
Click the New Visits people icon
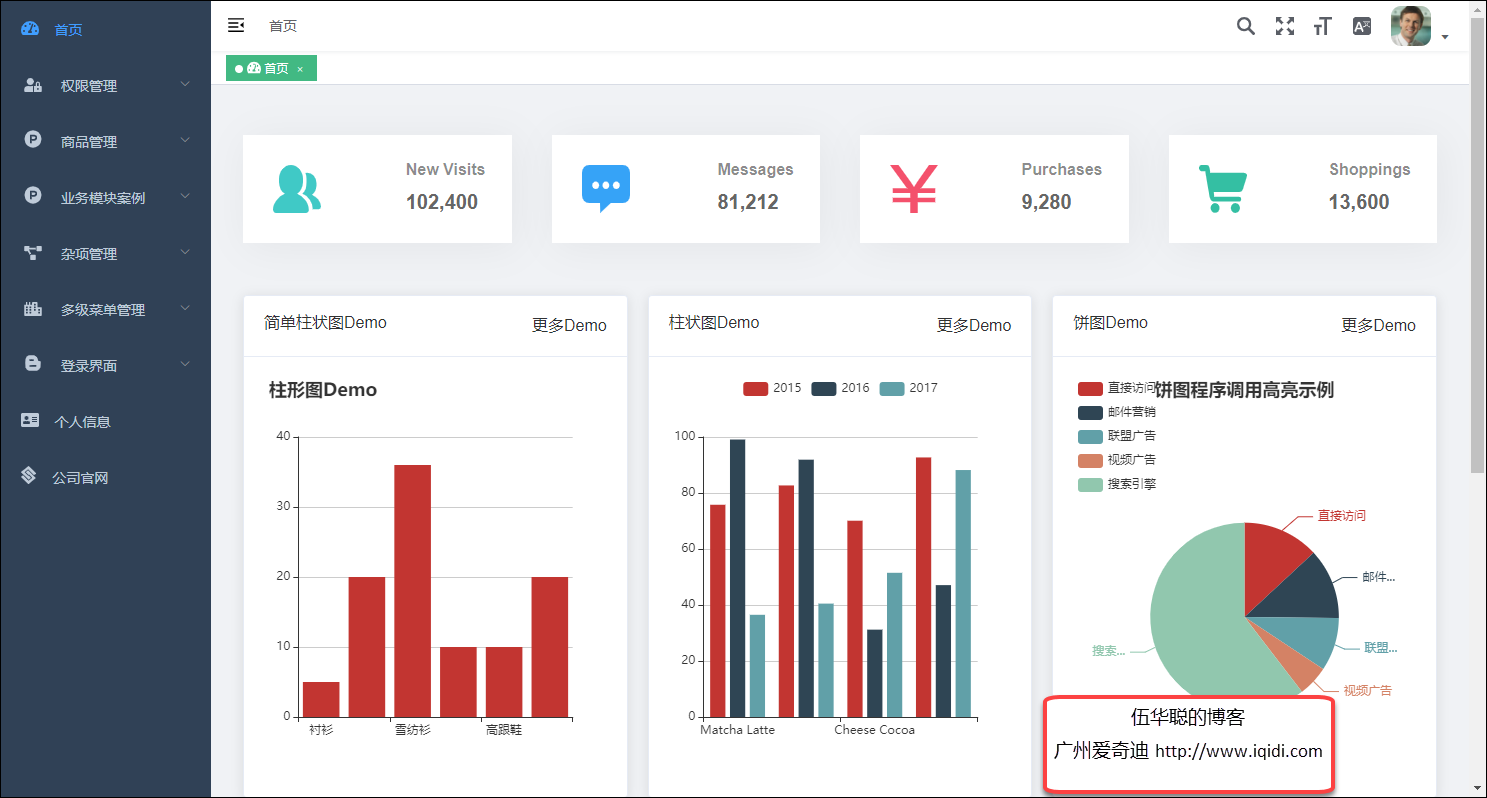coord(296,189)
